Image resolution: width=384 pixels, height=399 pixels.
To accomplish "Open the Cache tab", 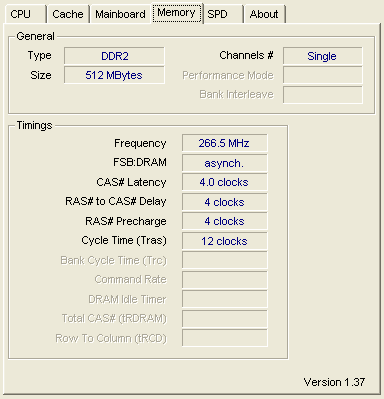I will 68,14.
